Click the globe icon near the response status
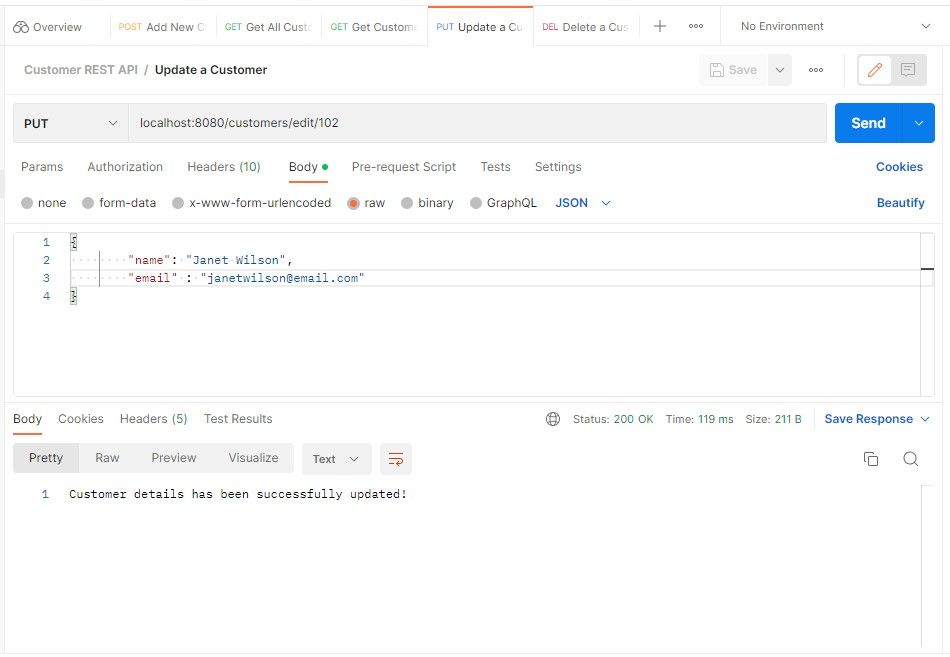The image size is (950, 657). click(x=554, y=419)
